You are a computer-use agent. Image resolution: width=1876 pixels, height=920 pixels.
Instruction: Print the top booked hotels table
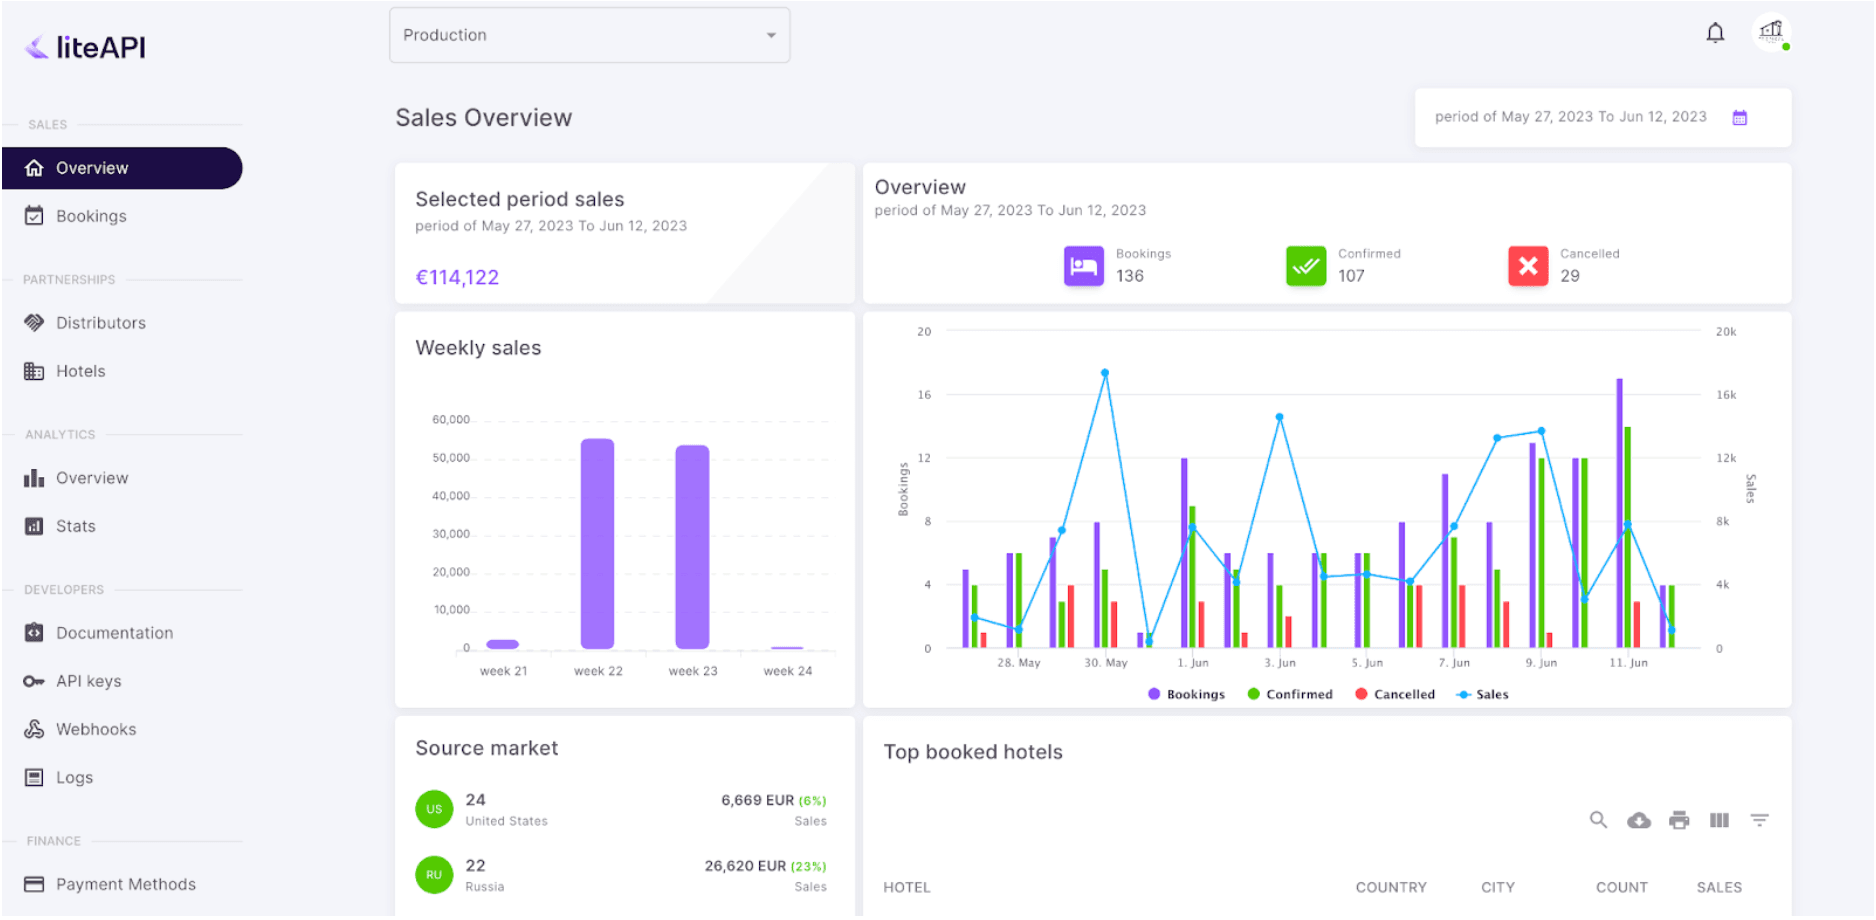tap(1679, 820)
